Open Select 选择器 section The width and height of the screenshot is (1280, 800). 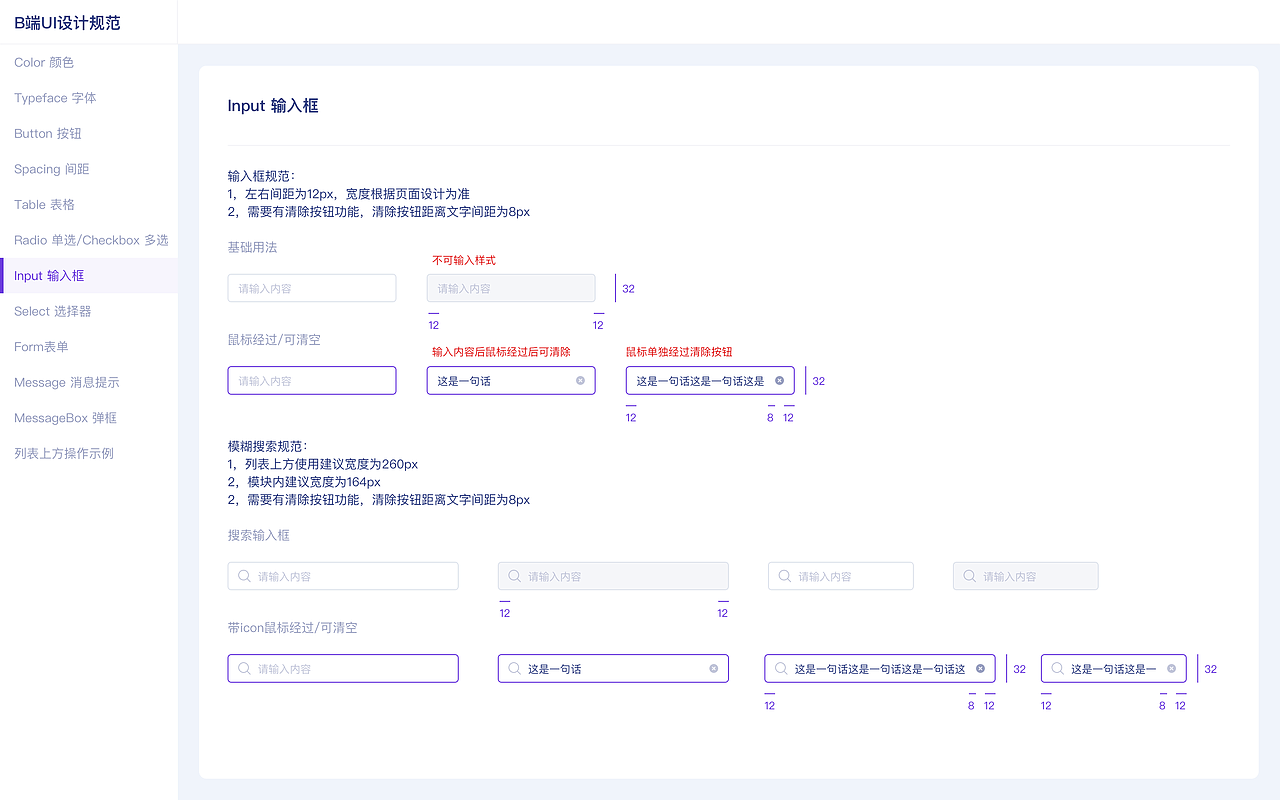(89, 311)
